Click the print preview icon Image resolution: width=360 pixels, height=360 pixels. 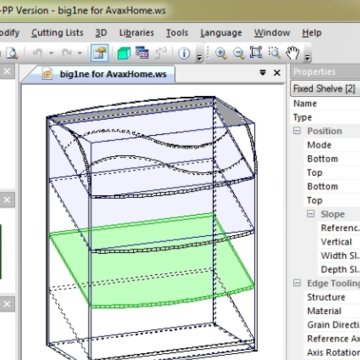[x=12, y=53]
